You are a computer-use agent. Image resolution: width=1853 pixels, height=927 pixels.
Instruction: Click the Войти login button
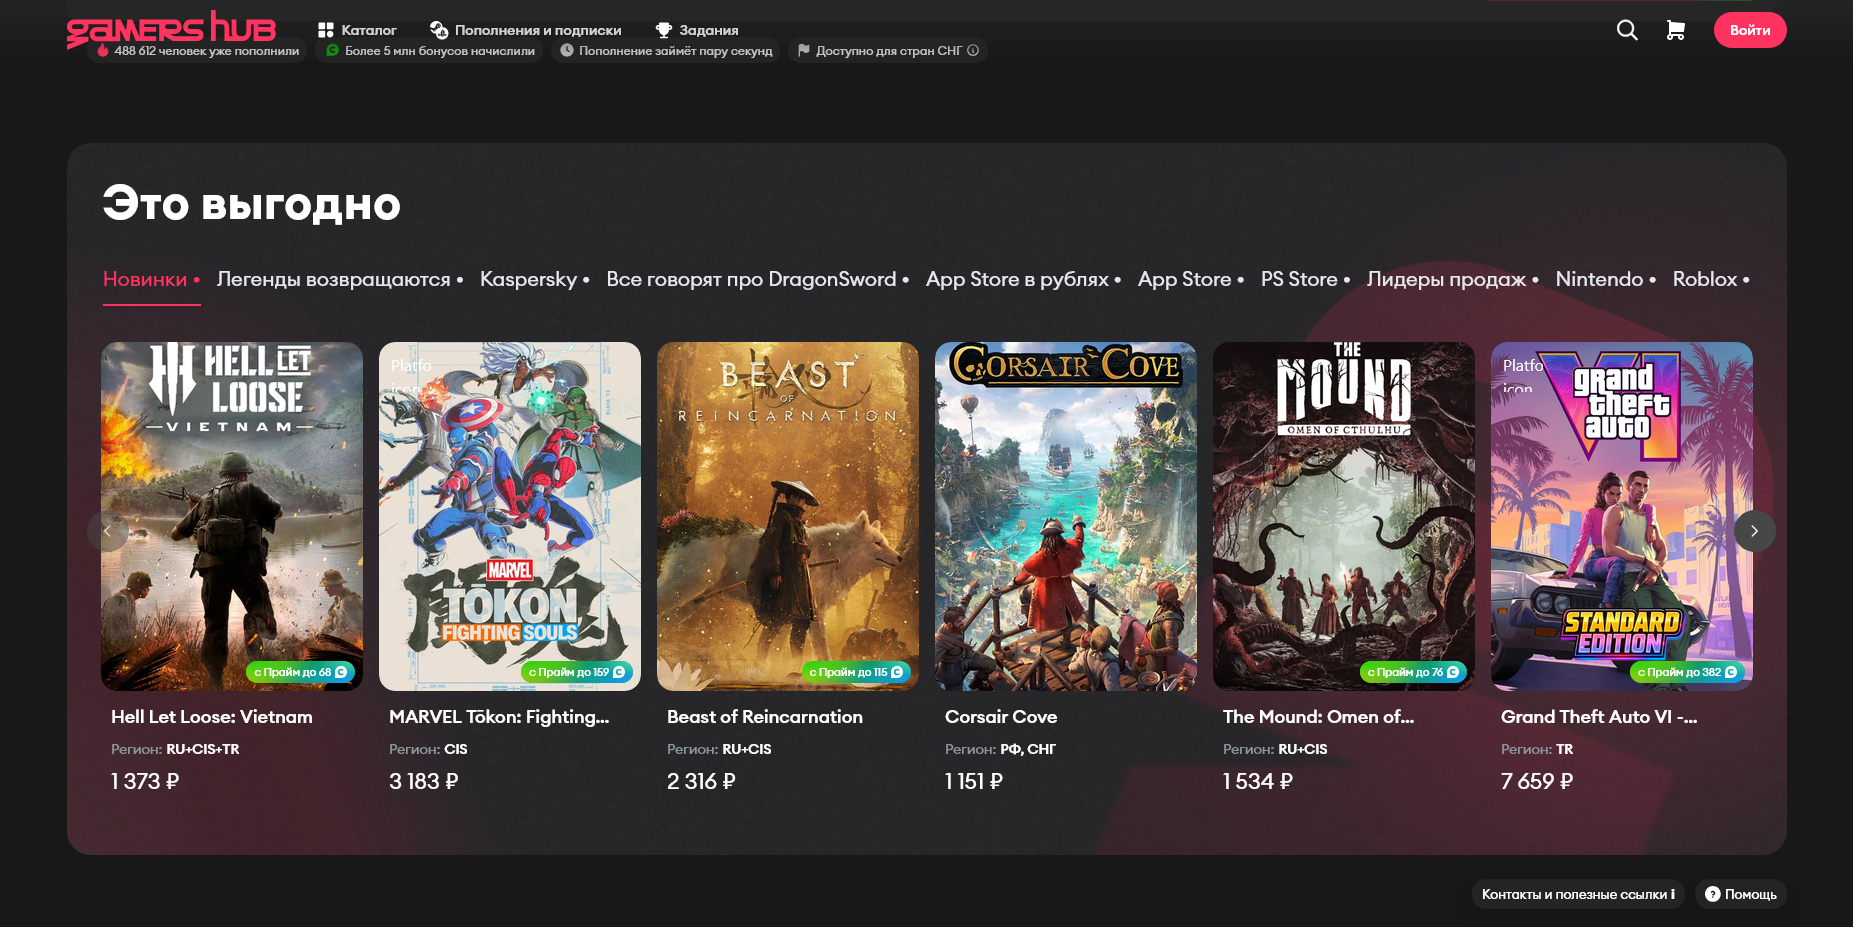click(1750, 30)
